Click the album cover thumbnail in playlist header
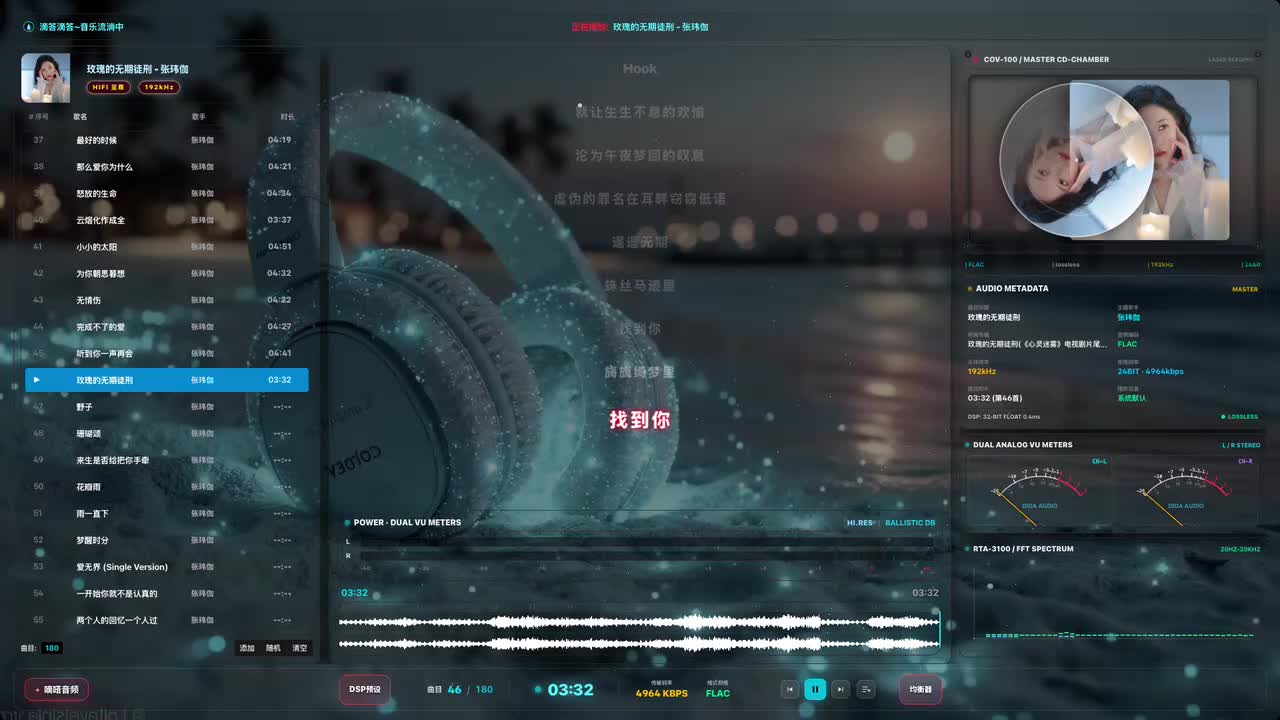 (x=46, y=78)
